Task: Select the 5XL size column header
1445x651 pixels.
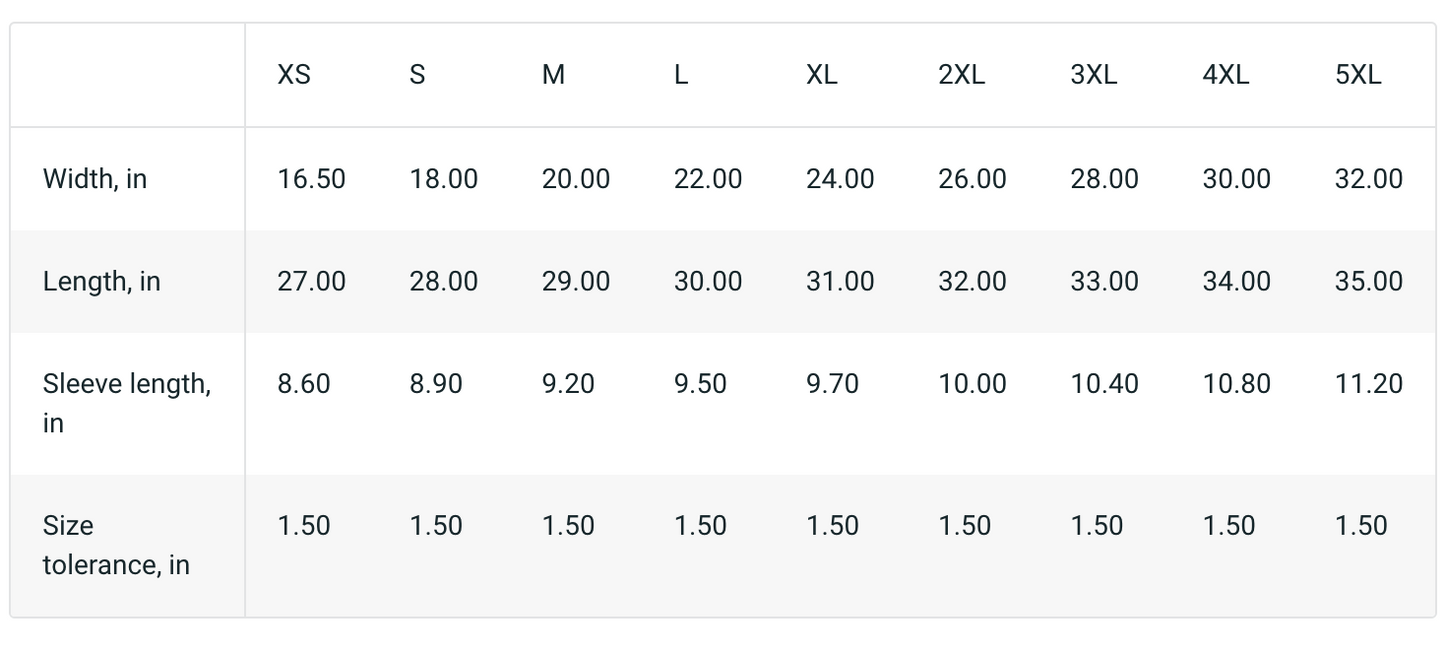Action: tap(1358, 75)
